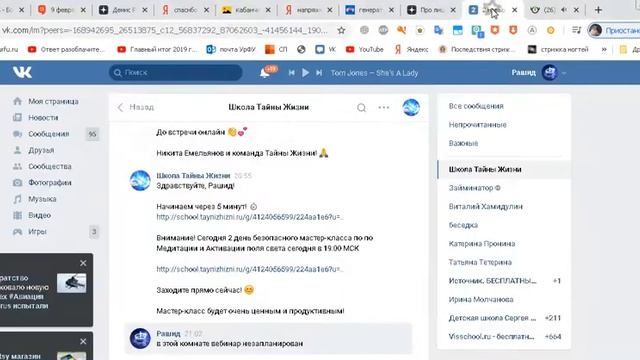
Task: Open почта УрФУ bookmark
Action: (231, 49)
